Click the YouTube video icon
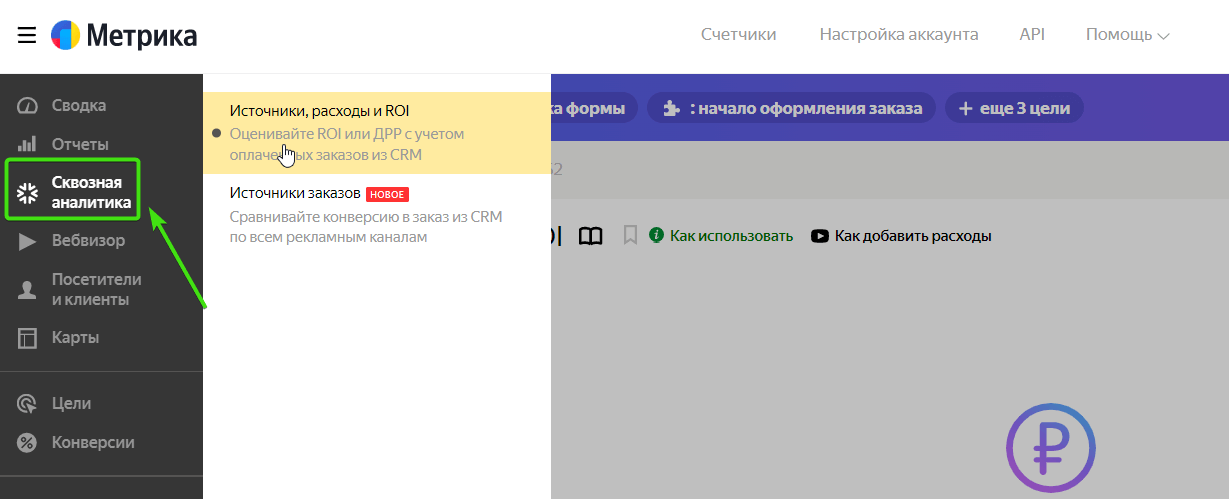This screenshot has height=499, width=1229. [x=819, y=236]
